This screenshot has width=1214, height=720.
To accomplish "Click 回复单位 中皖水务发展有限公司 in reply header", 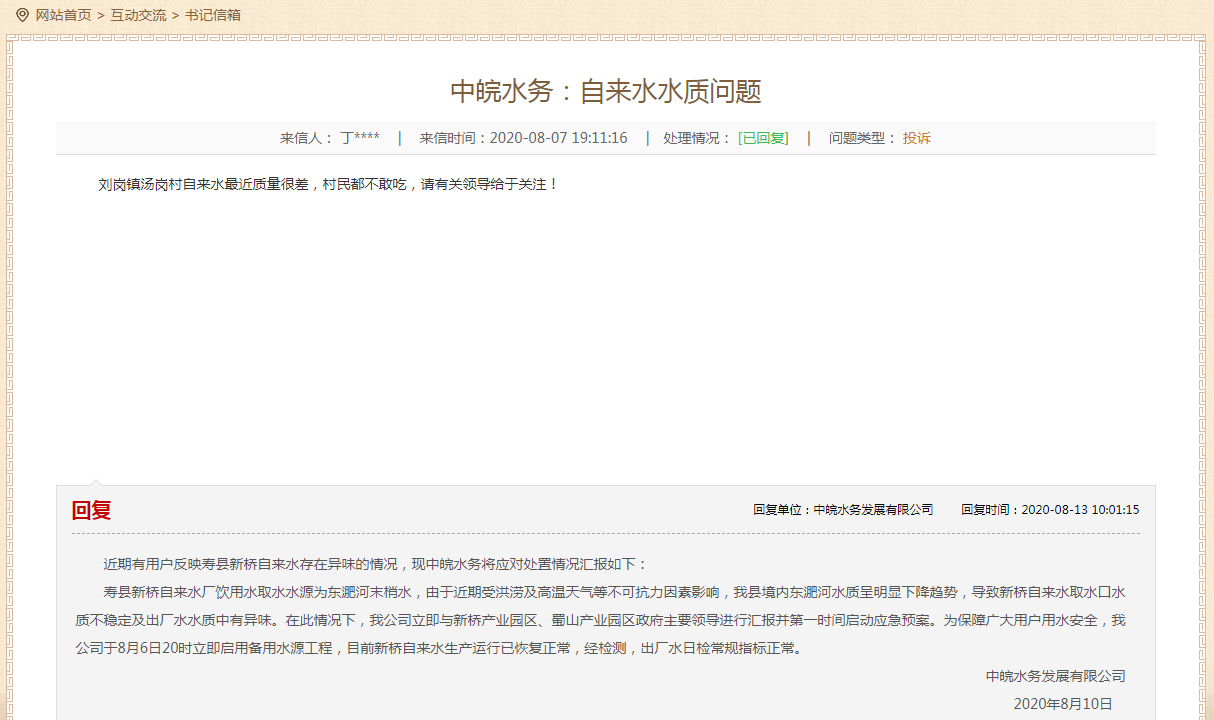I will (x=843, y=510).
